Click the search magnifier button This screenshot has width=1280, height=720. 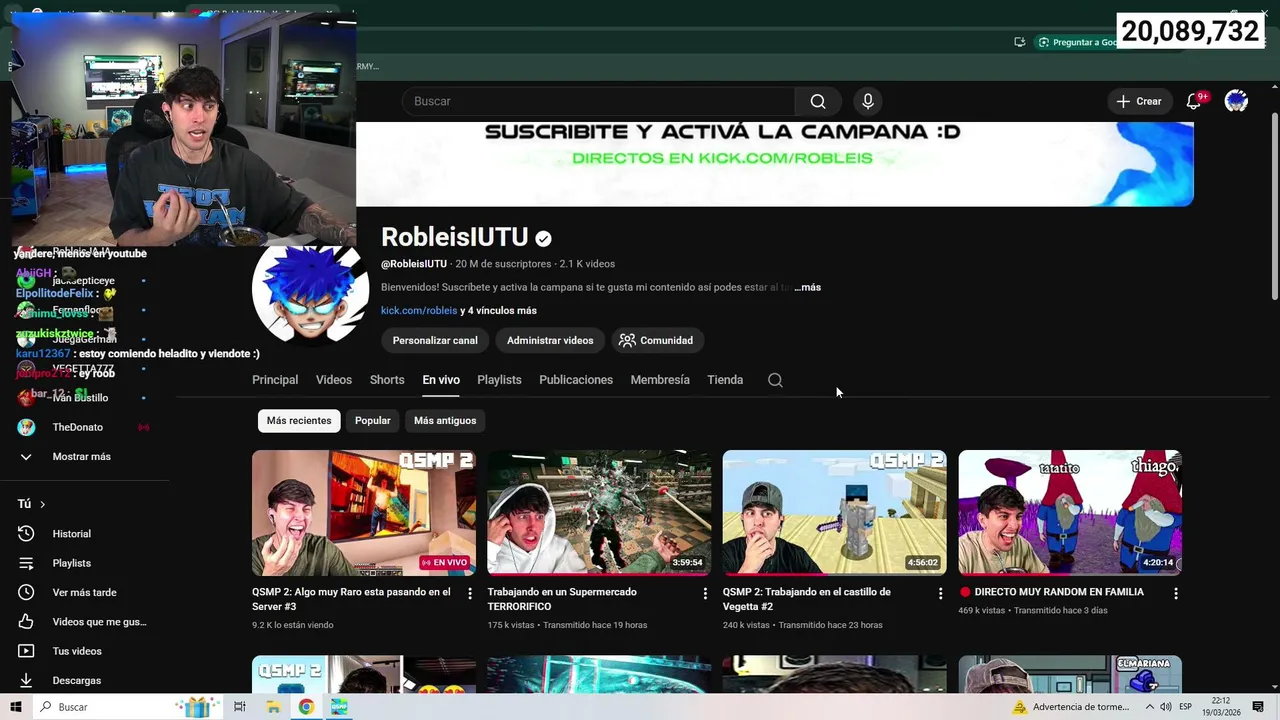tap(818, 101)
